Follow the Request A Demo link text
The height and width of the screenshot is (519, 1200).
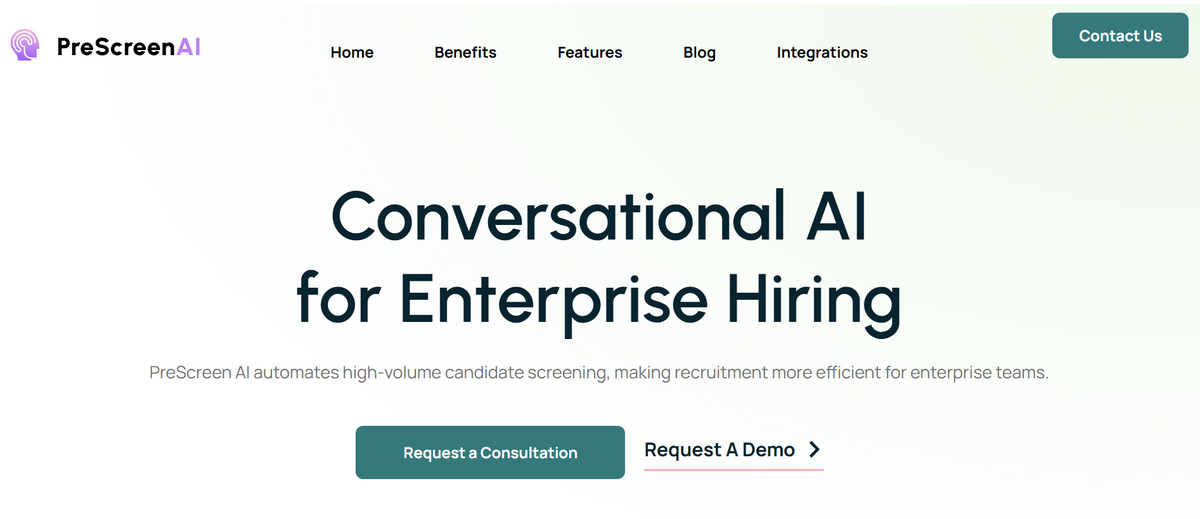coord(719,450)
